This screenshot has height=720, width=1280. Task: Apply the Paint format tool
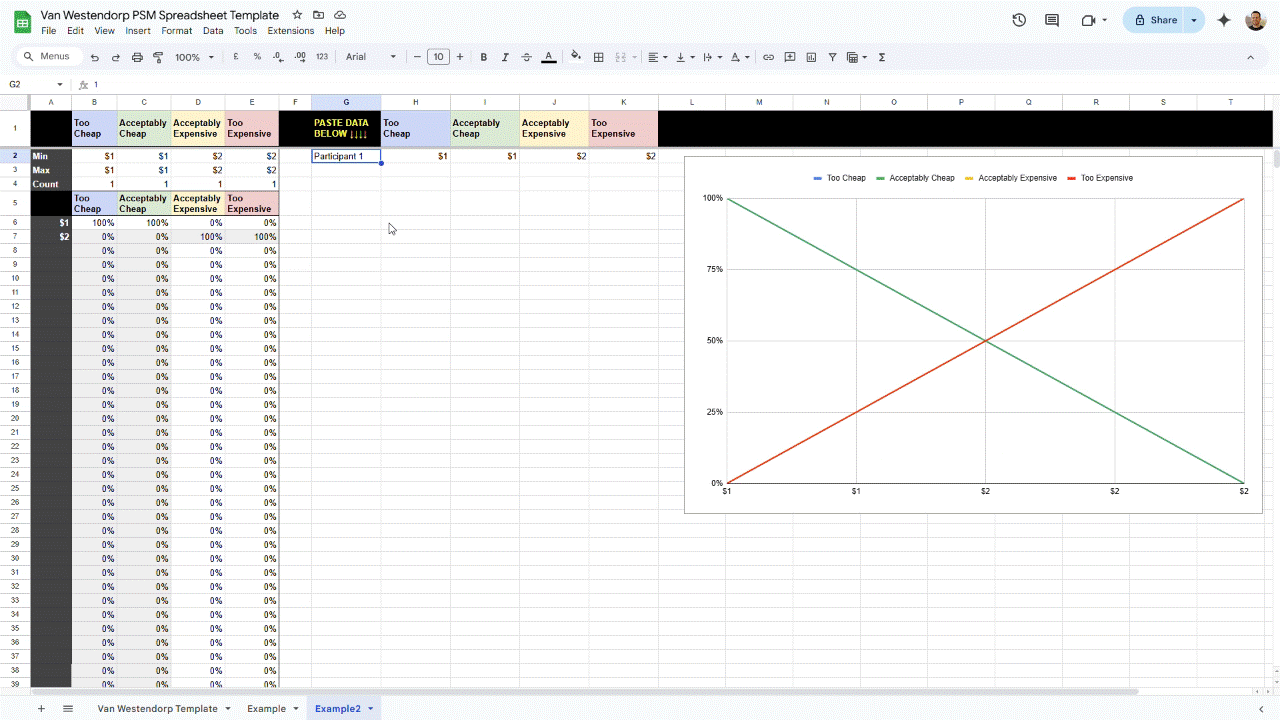click(x=157, y=57)
